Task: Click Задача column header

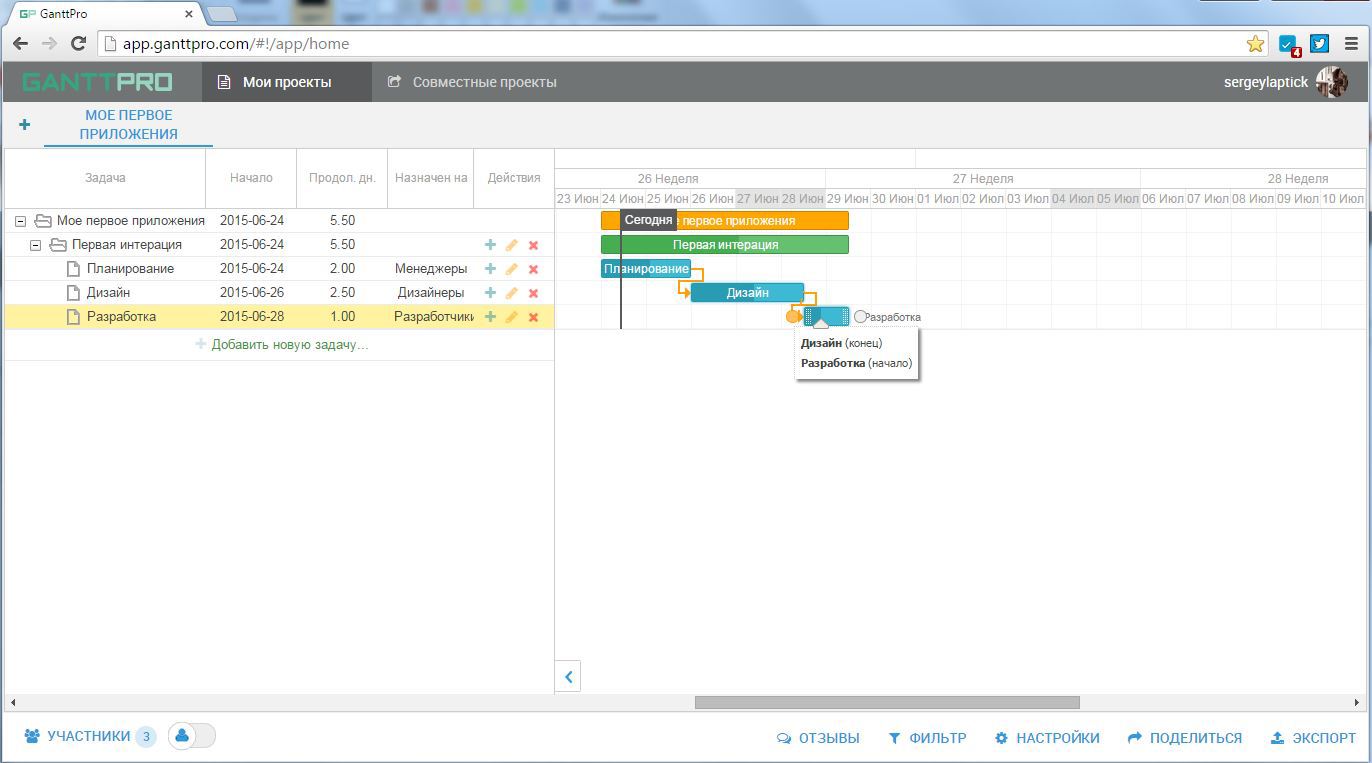Action: [x=105, y=178]
